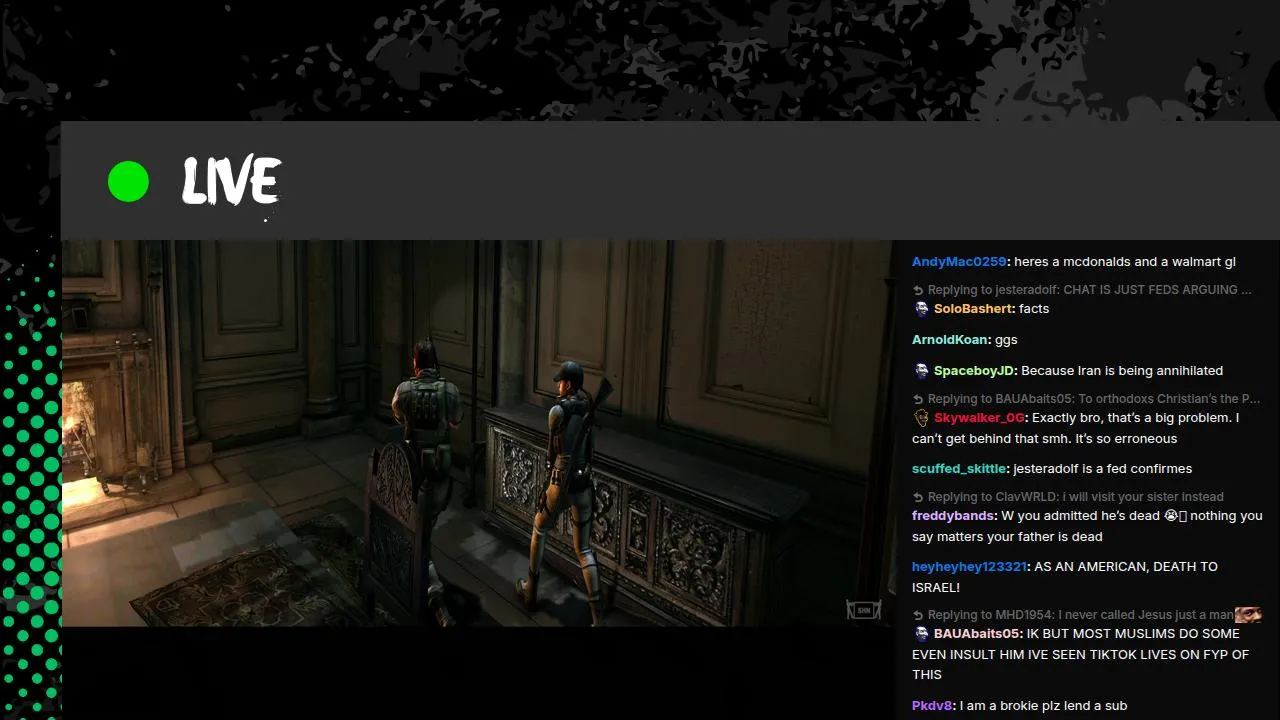This screenshot has width=1280, height=720.
Task: Click the green live indicator dot
Action: pos(128,181)
